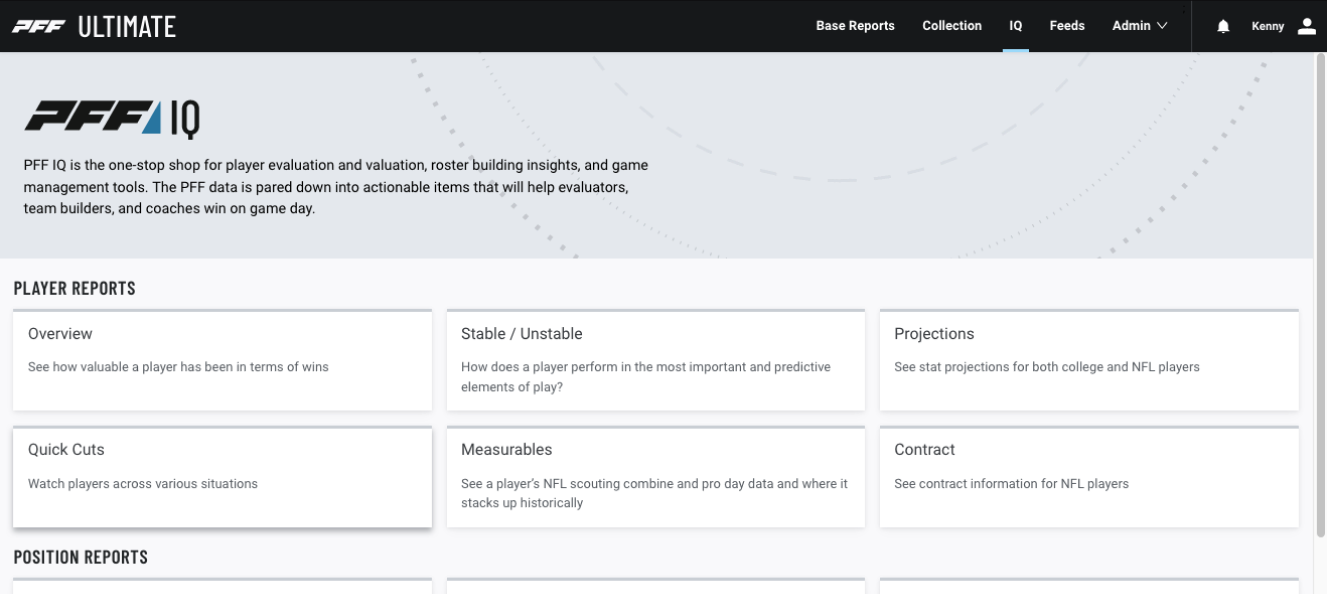Click the Player Reports section heading
This screenshot has height=594, width=1327.
(75, 289)
